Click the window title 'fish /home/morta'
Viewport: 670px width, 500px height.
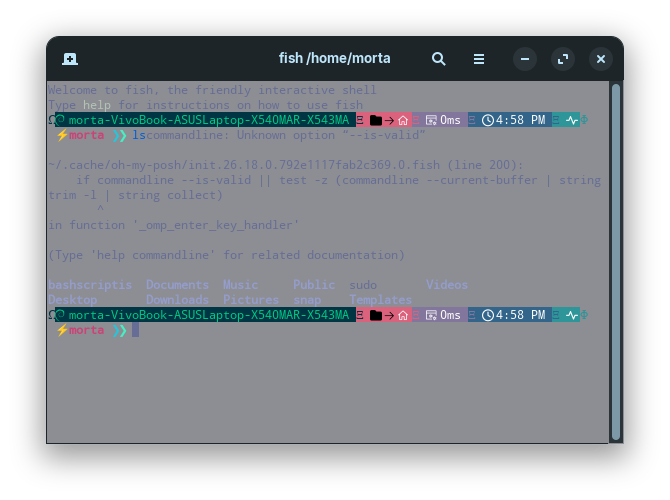tap(335, 58)
